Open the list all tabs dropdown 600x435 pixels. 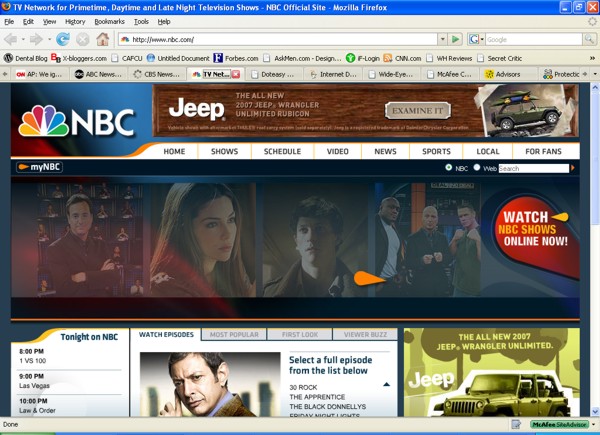coord(595,74)
